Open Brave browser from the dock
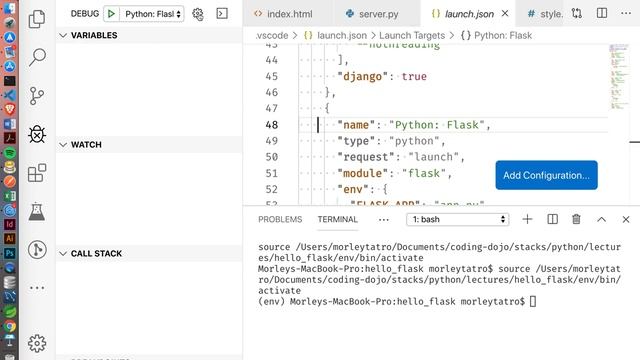This screenshot has width=640, height=360. [x=9, y=109]
